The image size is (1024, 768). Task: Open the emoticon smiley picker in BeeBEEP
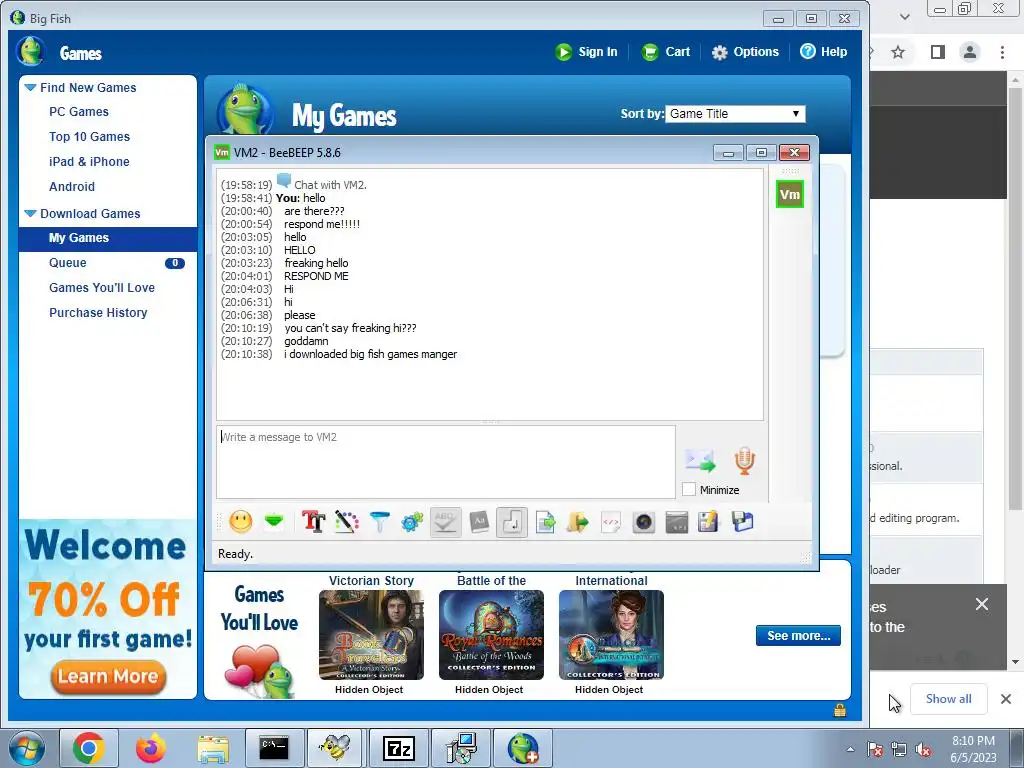pos(241,522)
